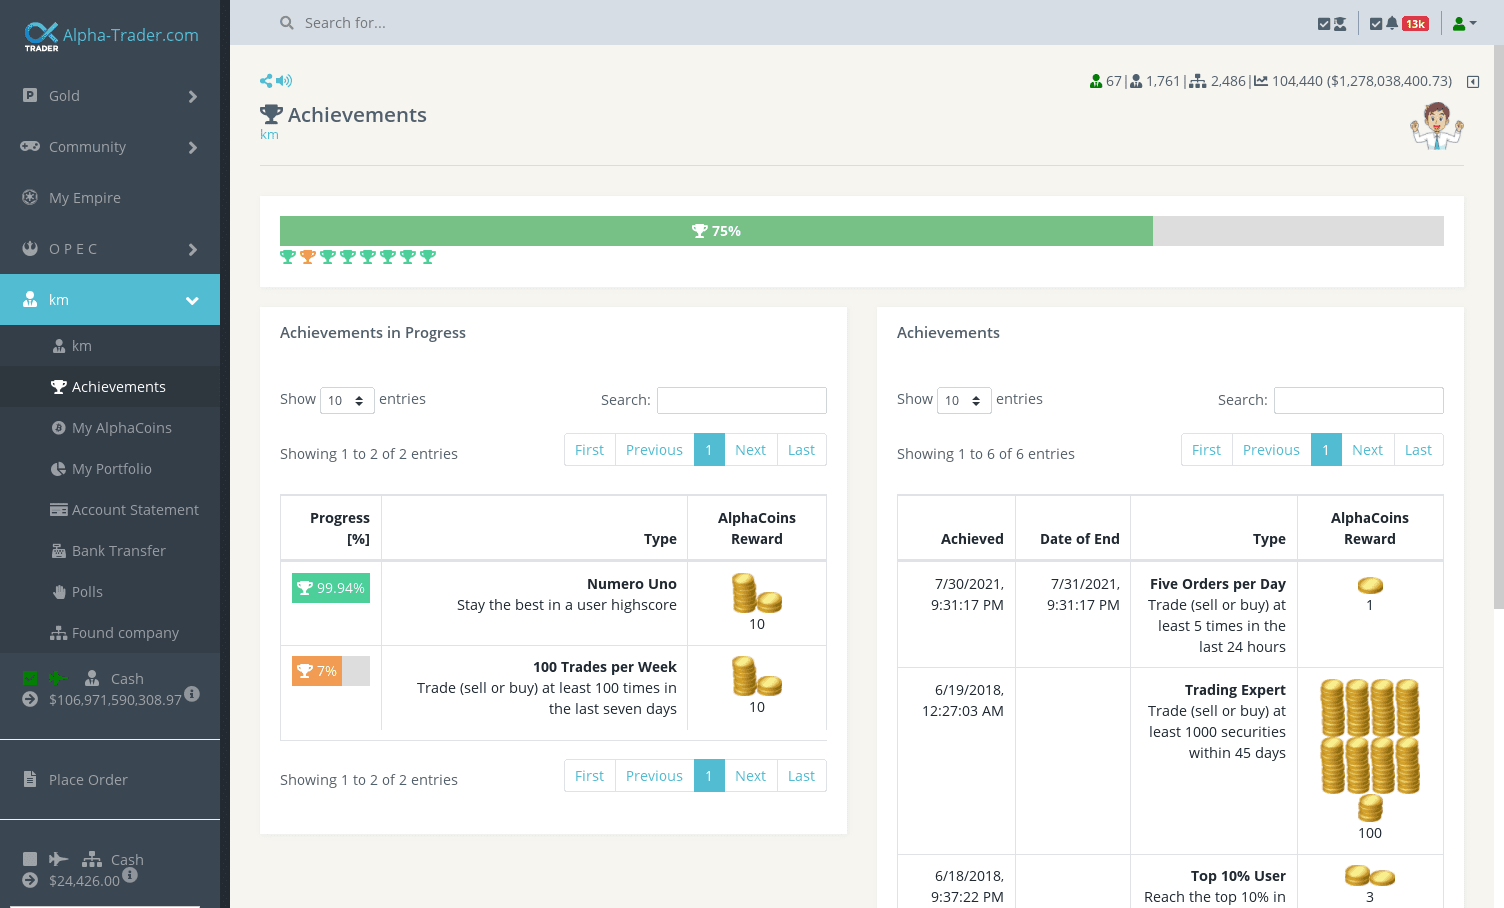The image size is (1504, 908).
Task: Click the share icon above Achievements title
Action: pos(266,81)
